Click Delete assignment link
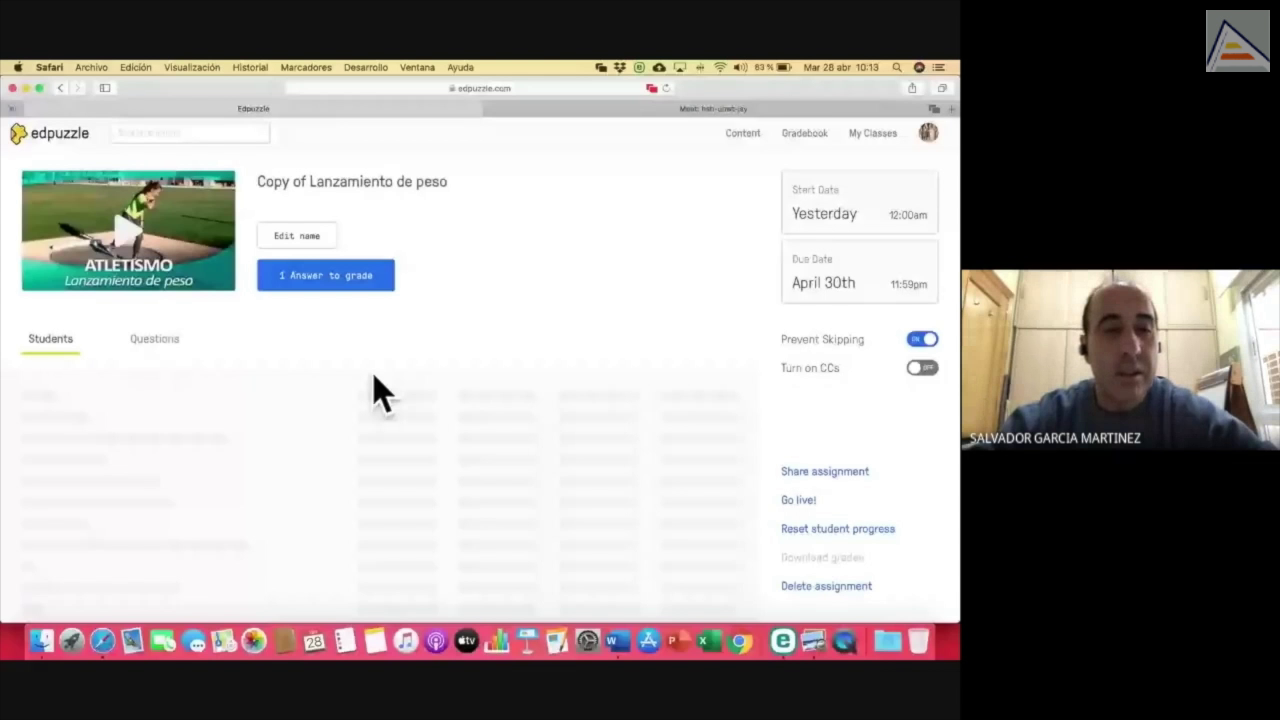Viewport: 1280px width, 720px height. [826, 586]
